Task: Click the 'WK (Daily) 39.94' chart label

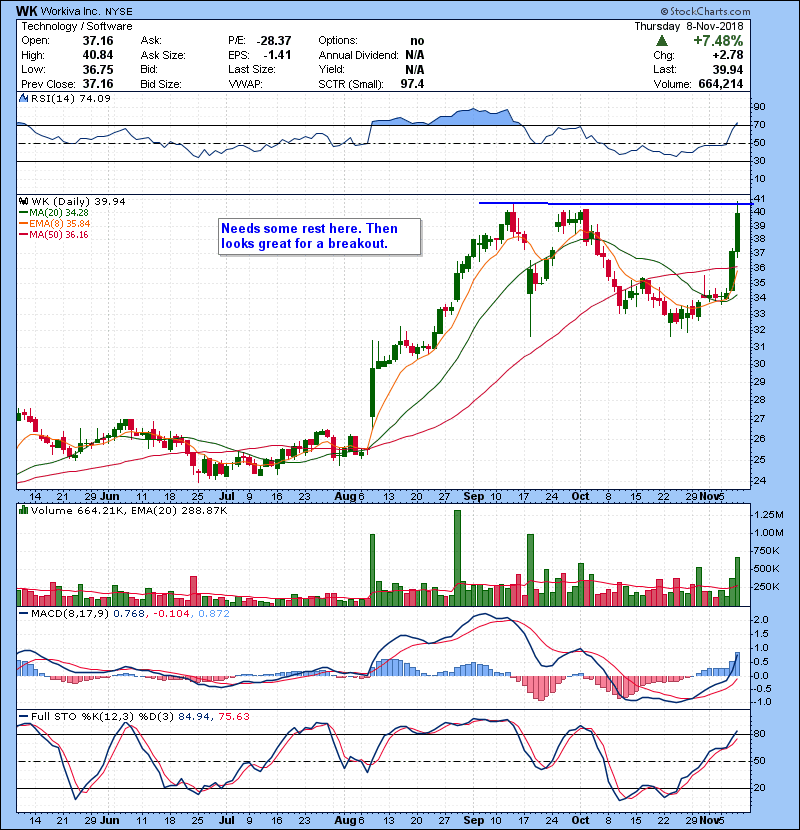Action: tap(78, 201)
